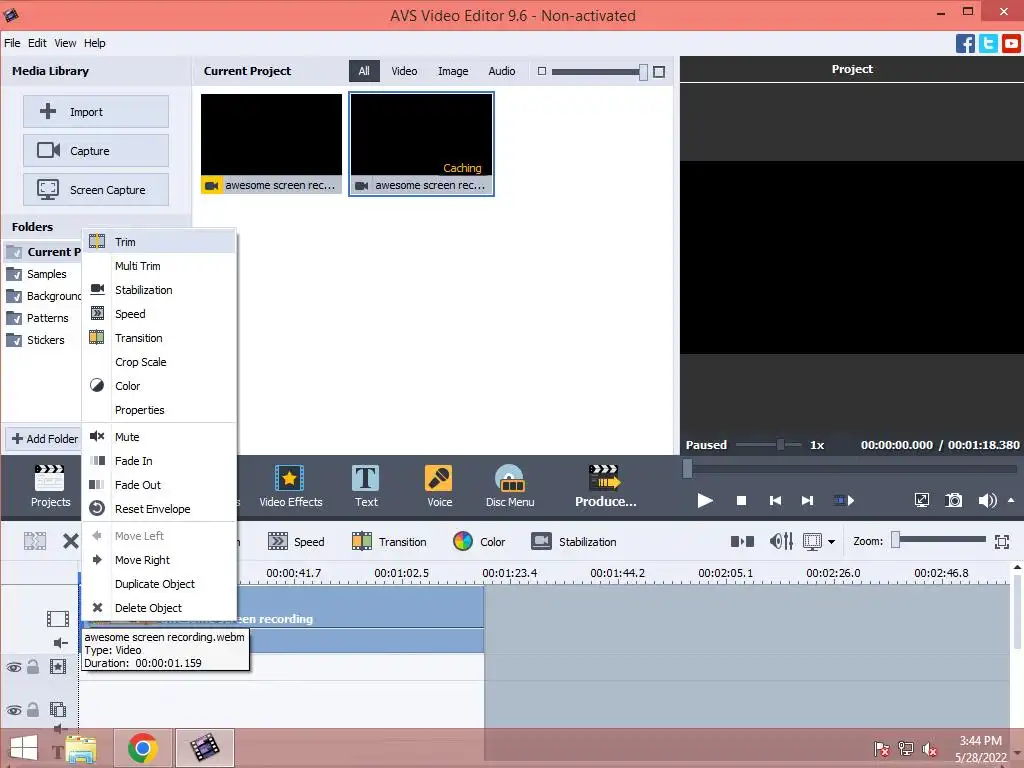Screen dimensions: 1024x768
Task: Toggle main video track audio speaker
Action: (60, 643)
